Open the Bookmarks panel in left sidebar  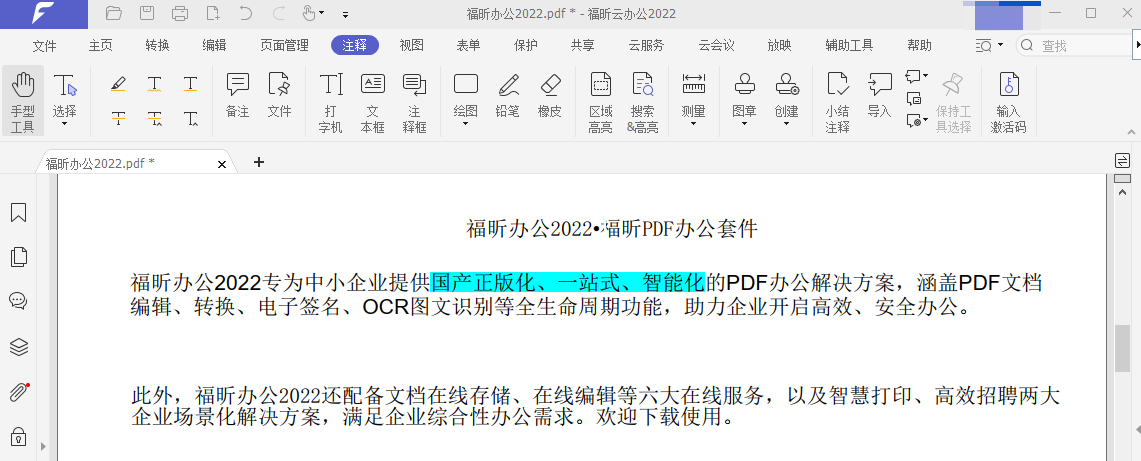coord(18,212)
